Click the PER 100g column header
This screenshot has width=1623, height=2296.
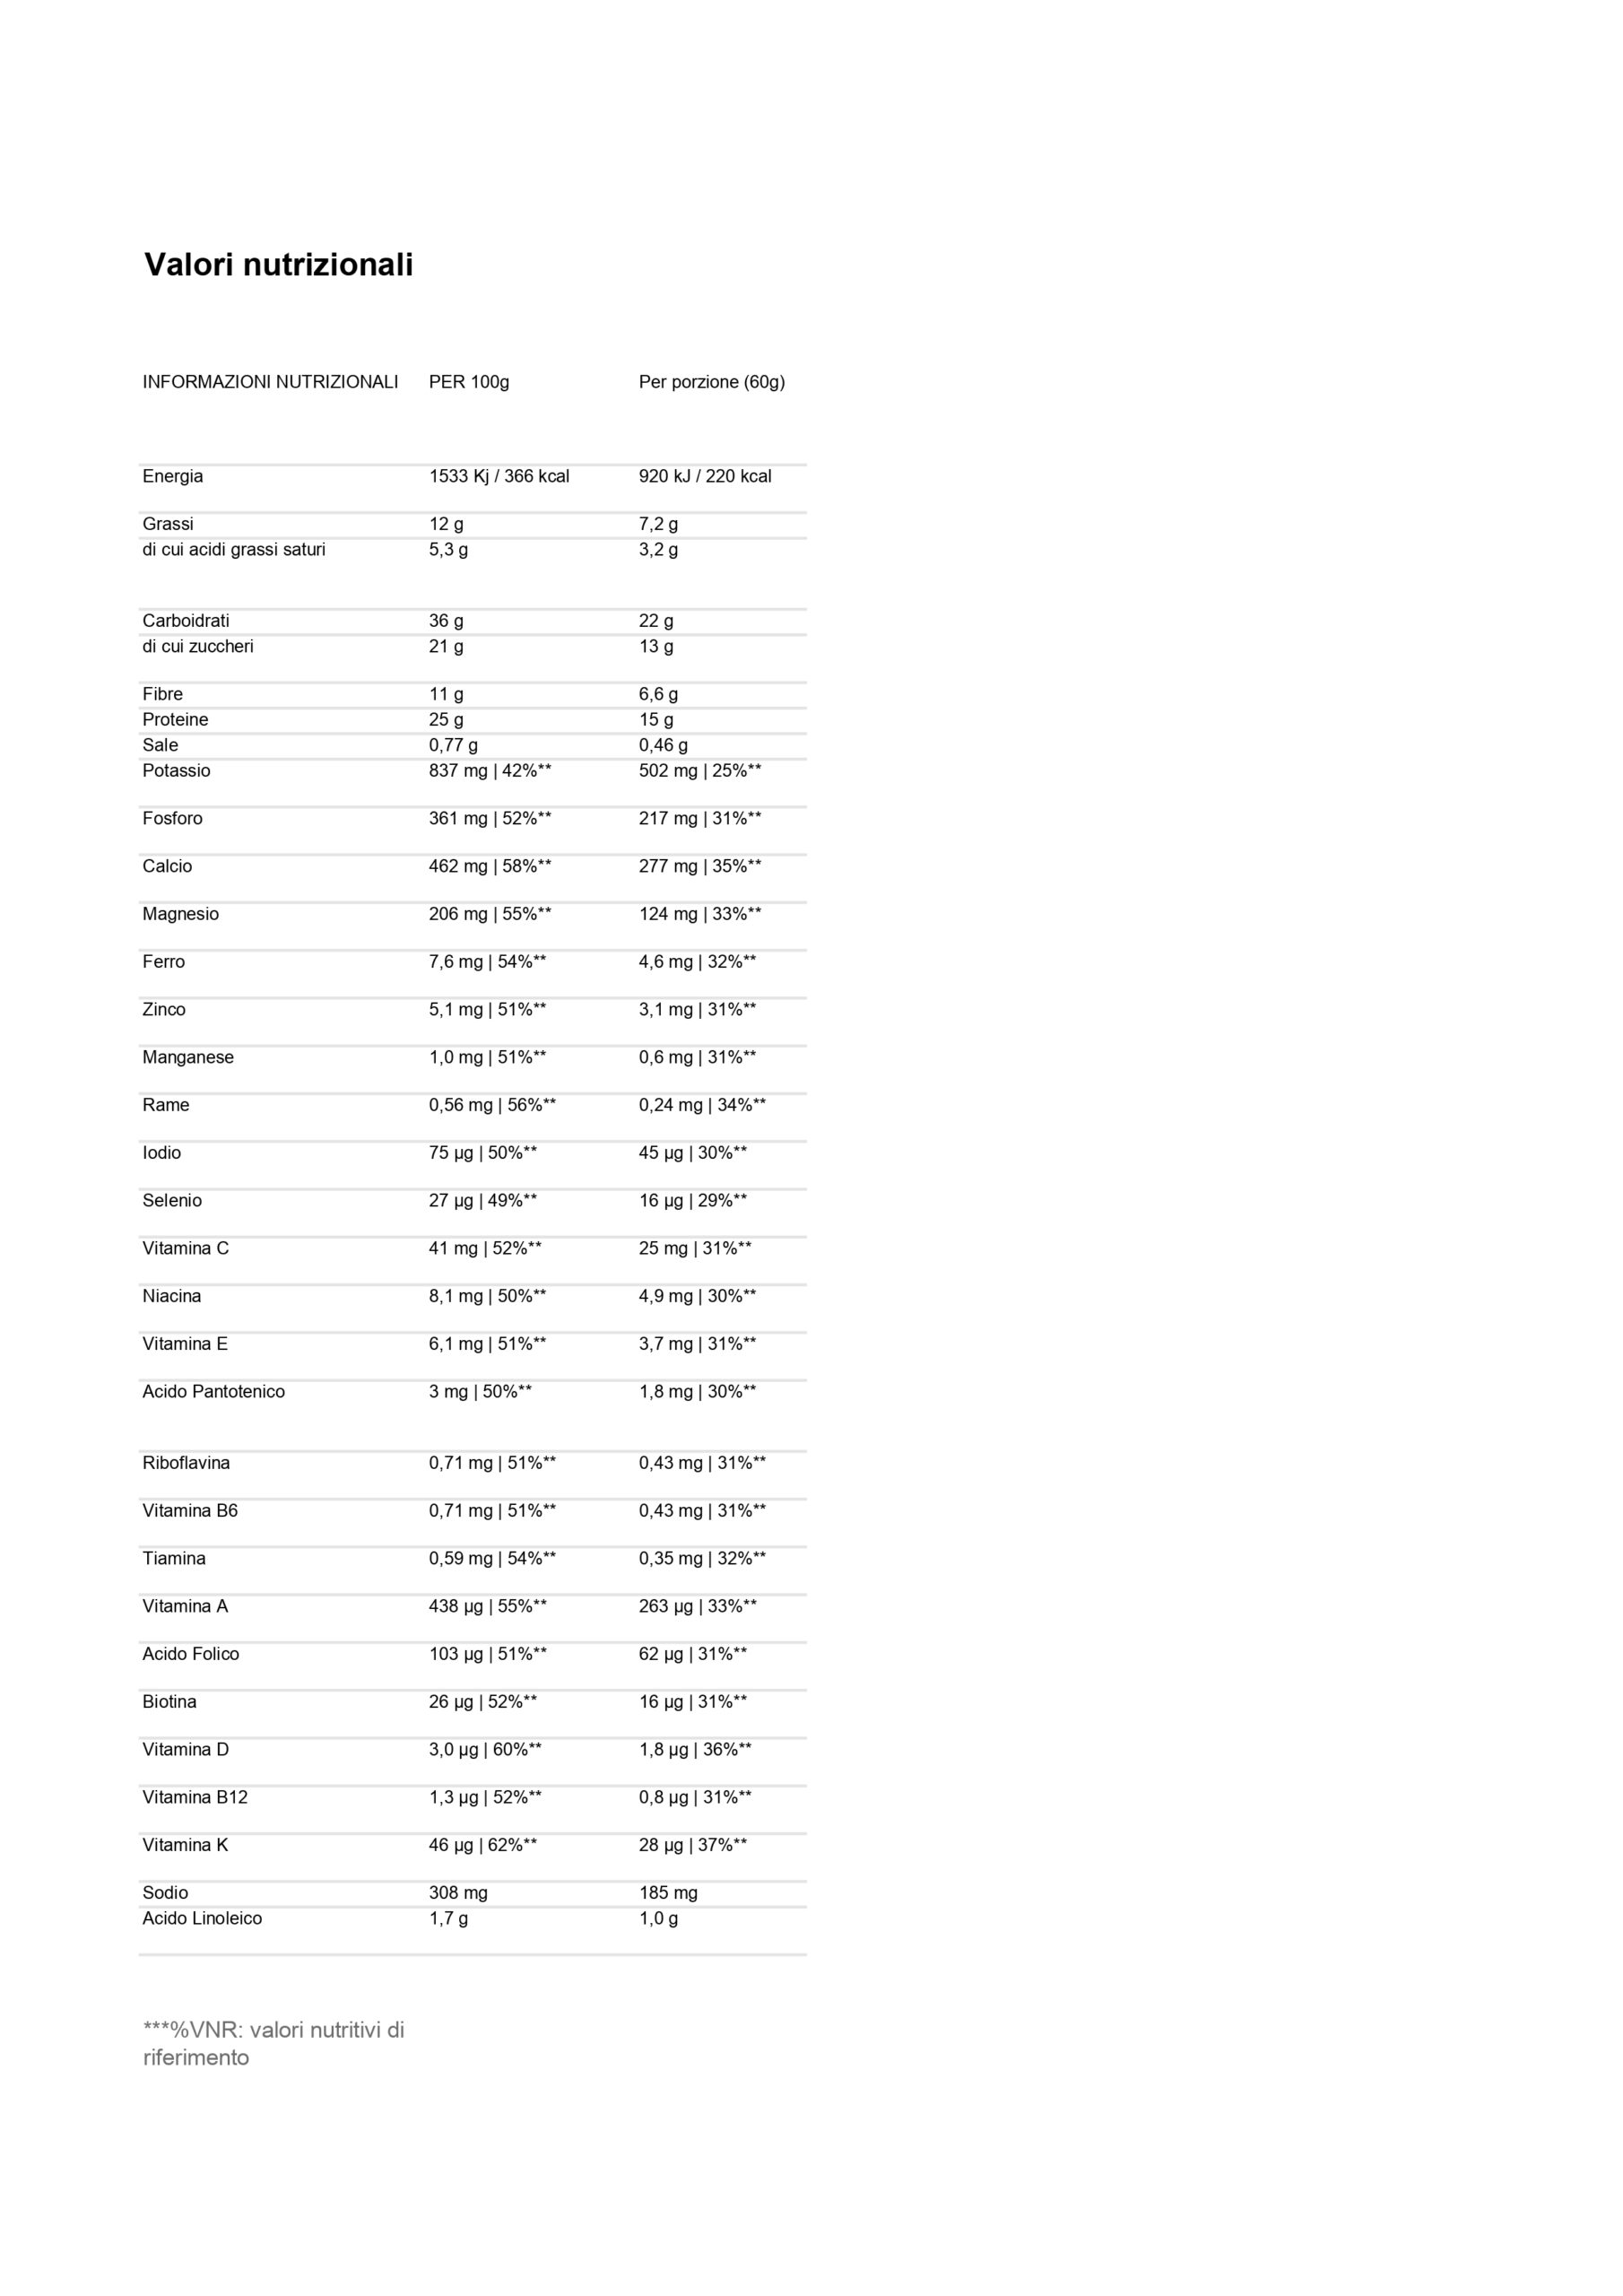[x=469, y=382]
